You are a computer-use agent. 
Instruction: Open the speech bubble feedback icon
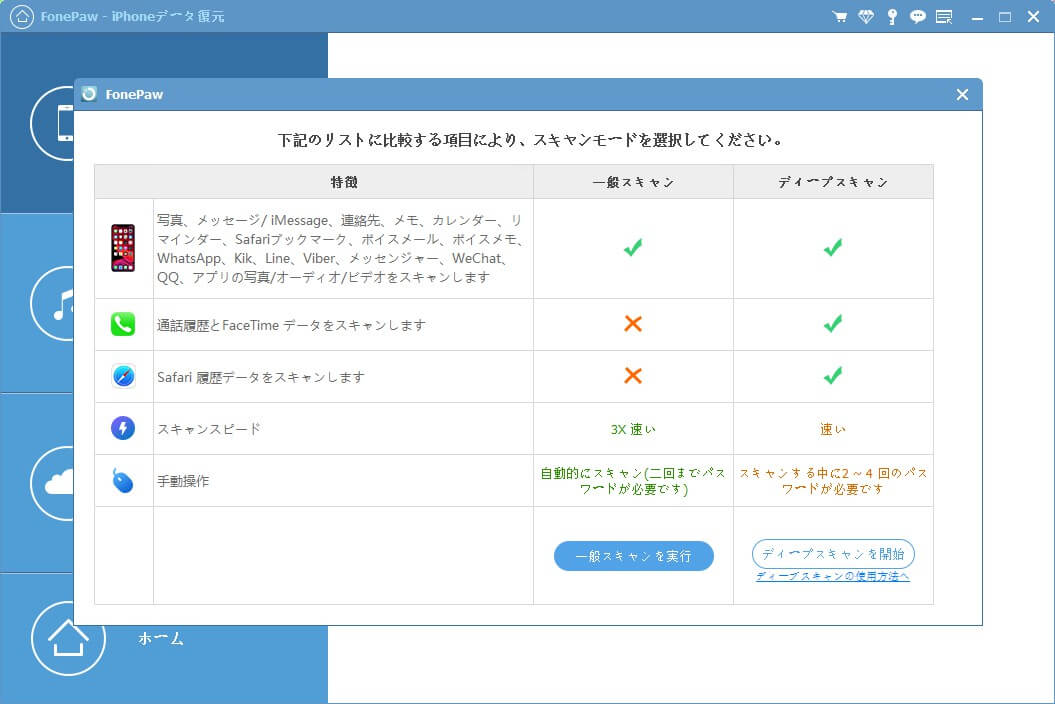pos(918,17)
